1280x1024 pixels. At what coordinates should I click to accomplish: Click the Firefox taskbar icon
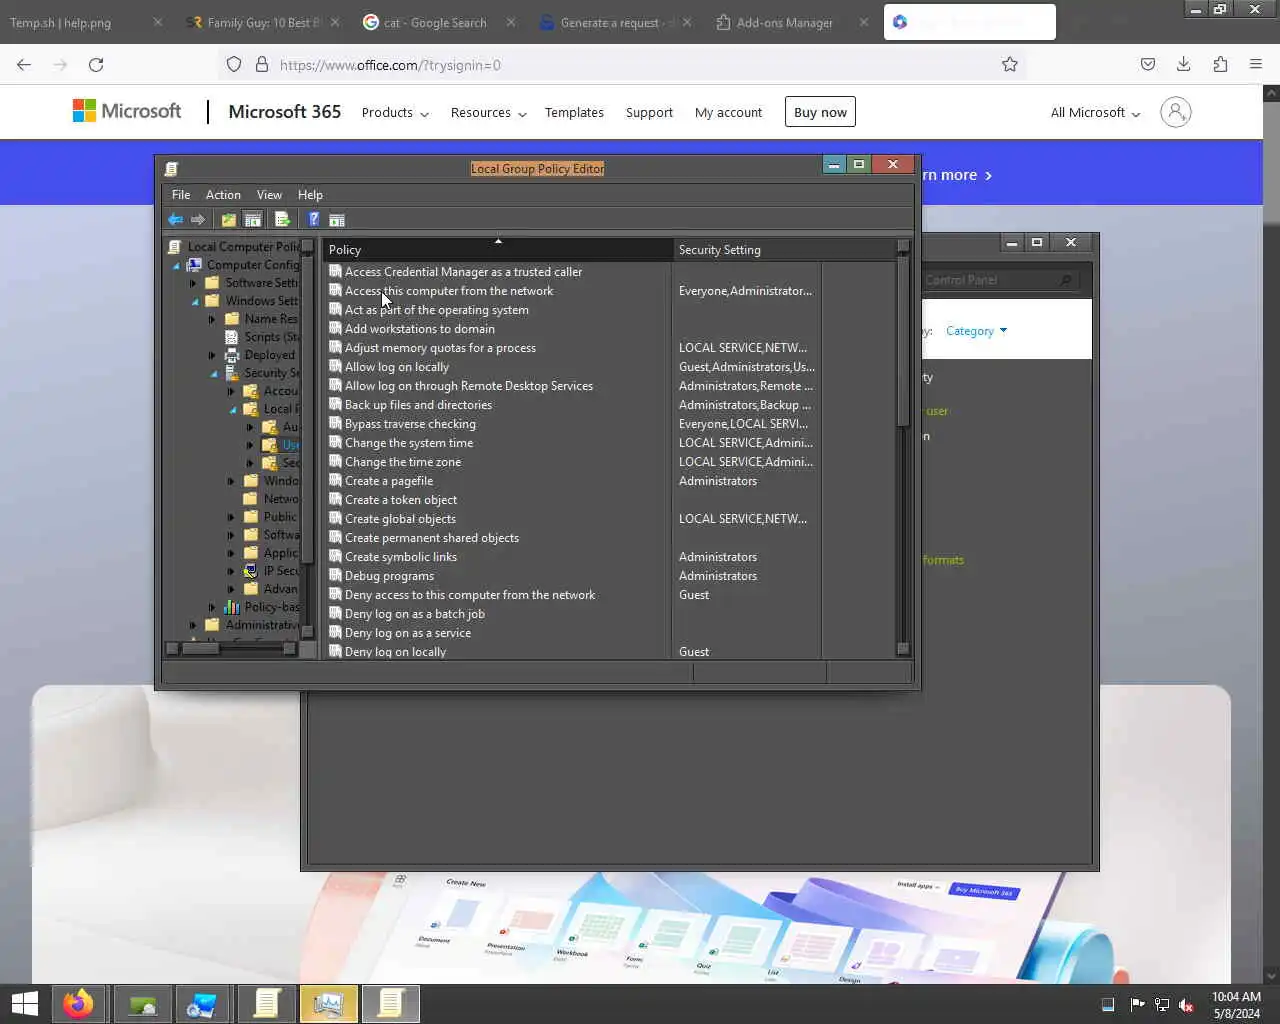[x=78, y=1003]
